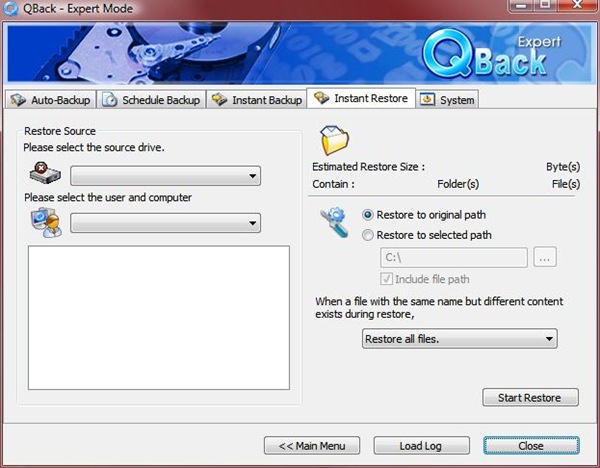Open the source drive dropdown
The image size is (600, 468).
[166, 176]
